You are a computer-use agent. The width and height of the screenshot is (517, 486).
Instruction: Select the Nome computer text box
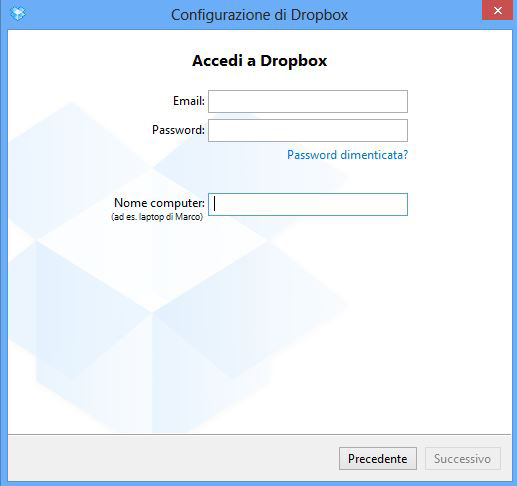click(308, 204)
